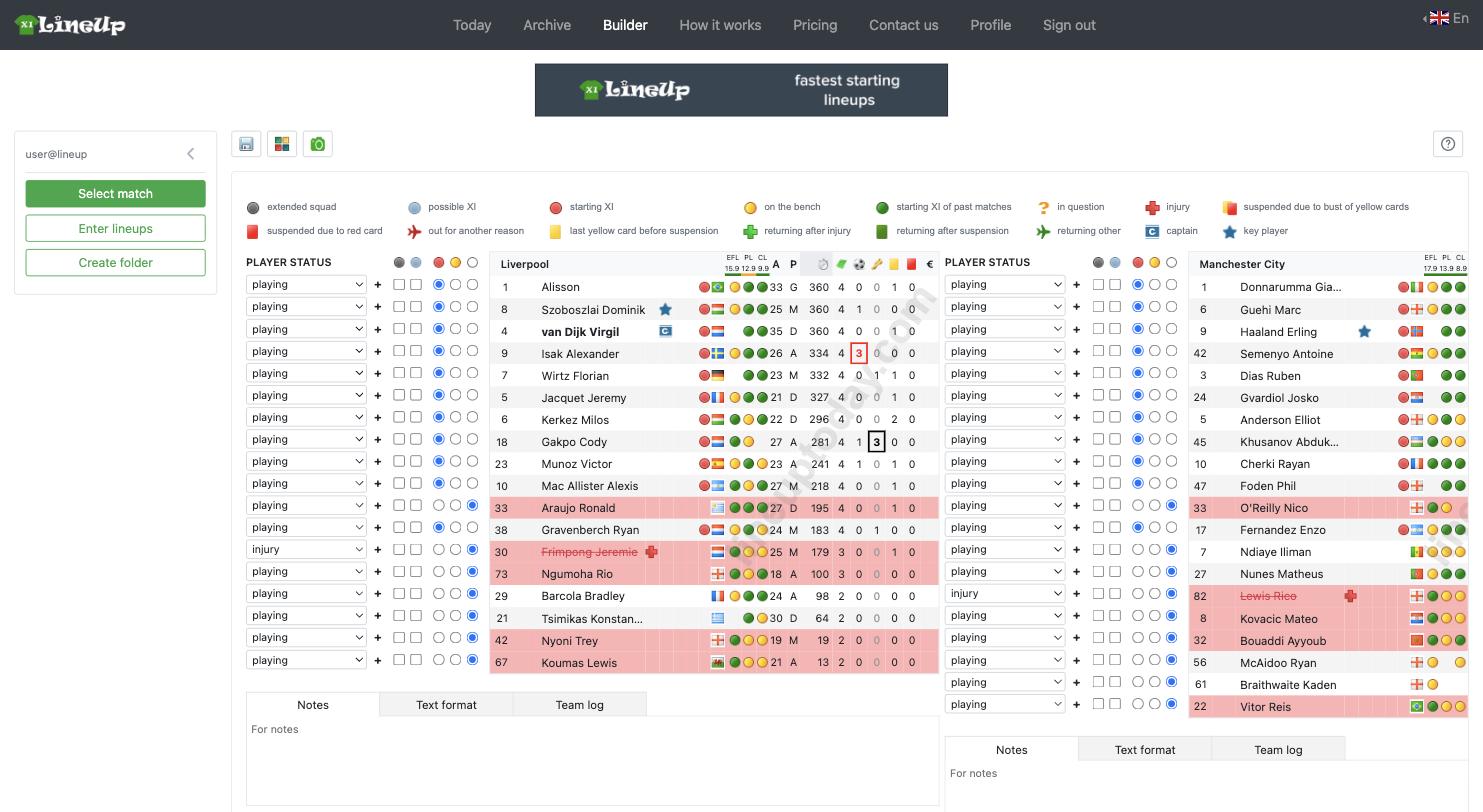The image size is (1483, 812).
Task: Switch to Manchester City's Team log tab
Action: [x=1278, y=749]
